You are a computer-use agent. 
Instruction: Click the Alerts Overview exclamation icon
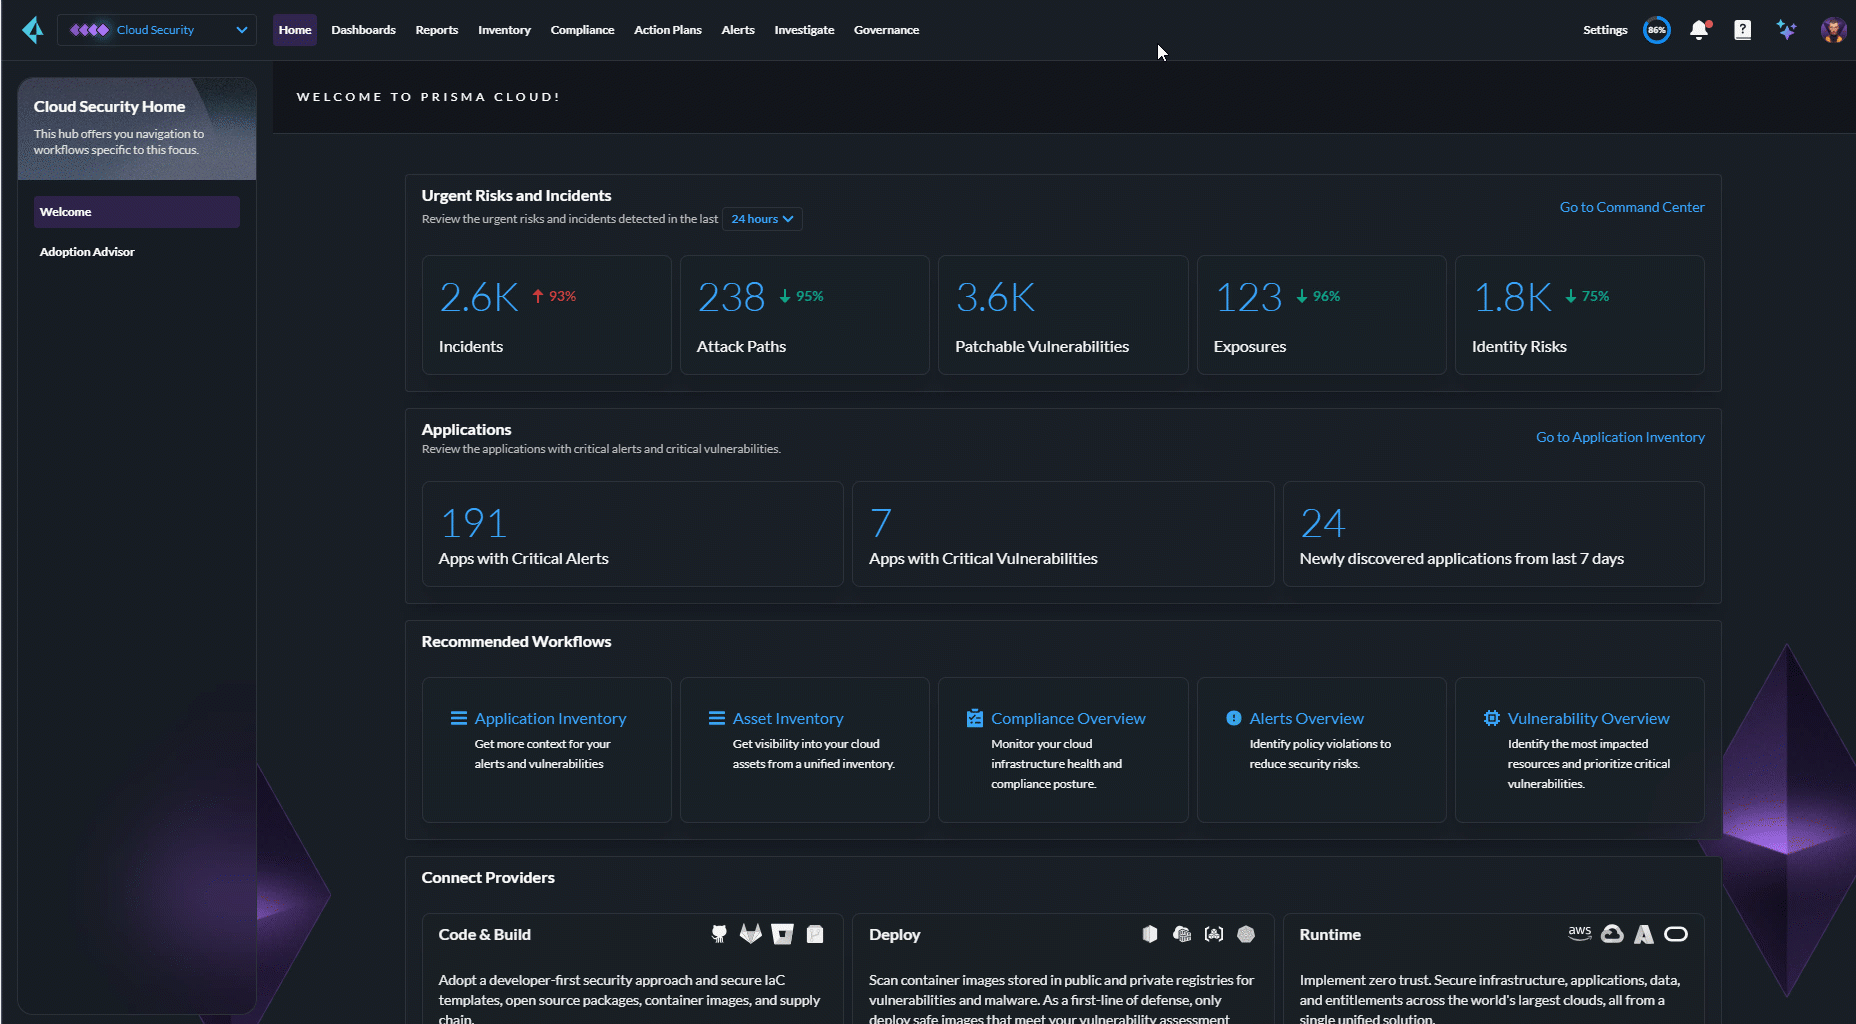(1234, 718)
